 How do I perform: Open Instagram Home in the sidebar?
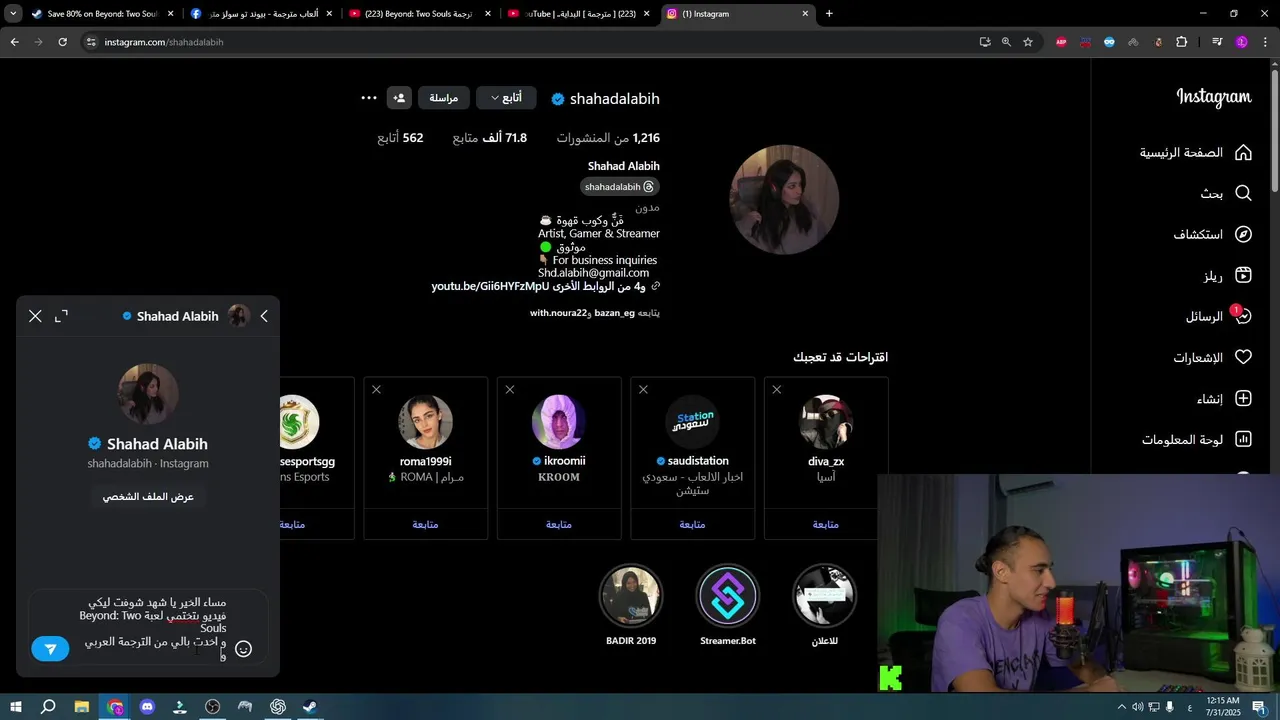pyautogui.click(x=1196, y=153)
